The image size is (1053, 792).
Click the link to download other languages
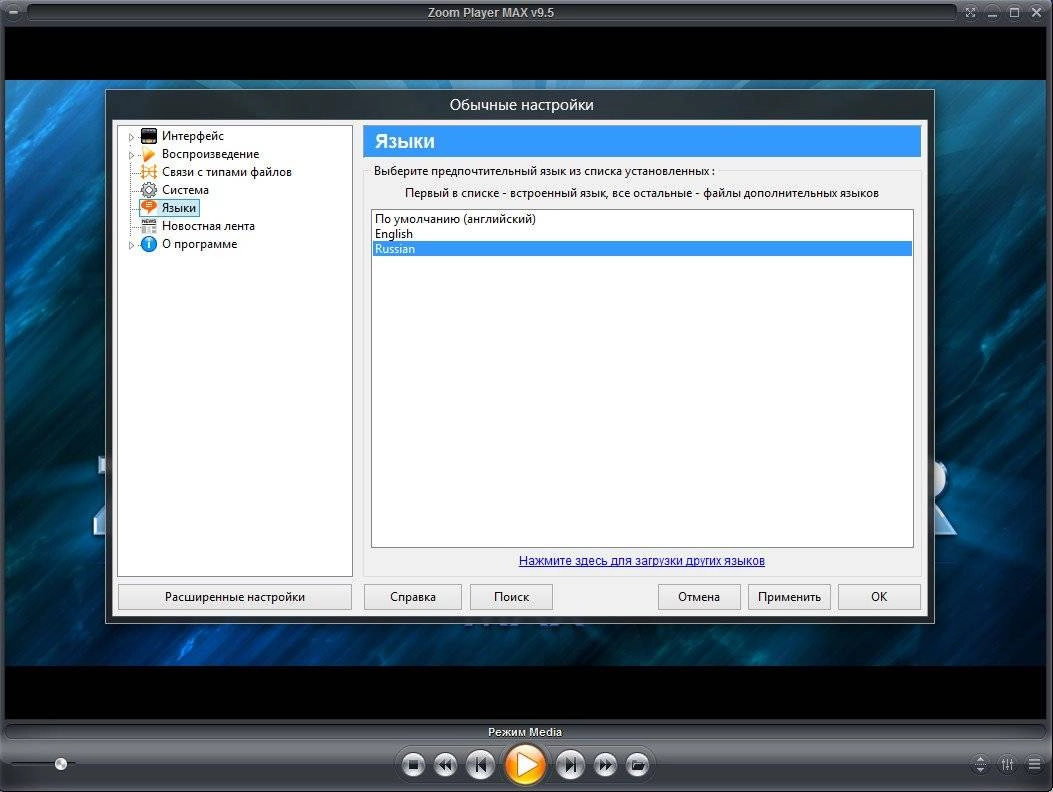641,560
